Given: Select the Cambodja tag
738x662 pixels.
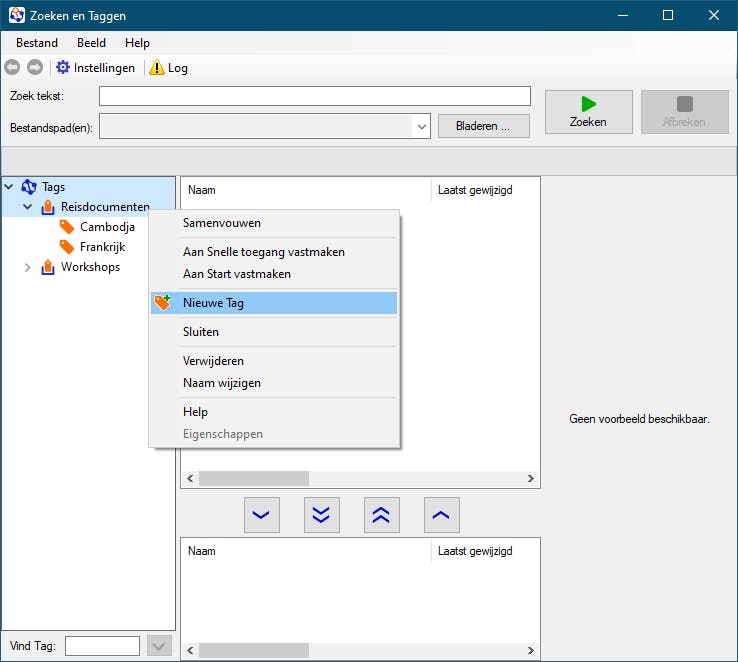Looking at the screenshot, I should pos(107,227).
